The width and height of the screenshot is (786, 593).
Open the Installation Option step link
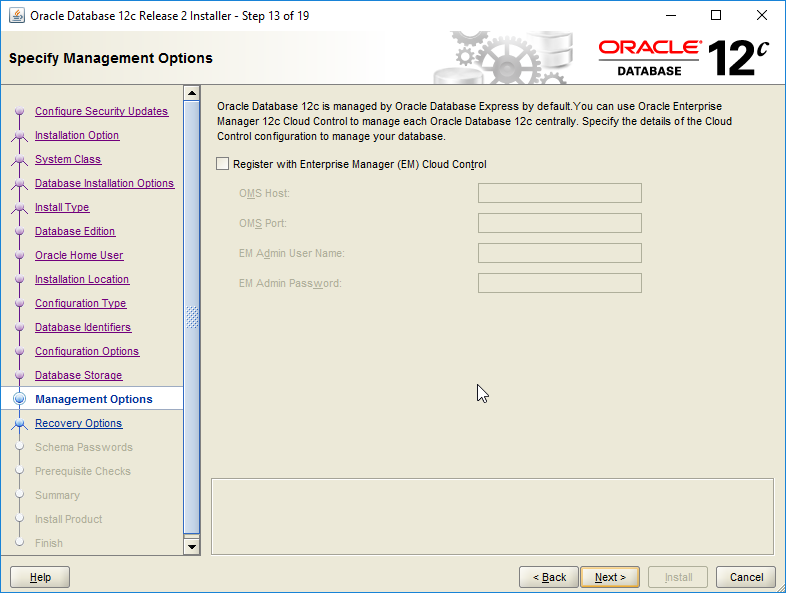coord(77,135)
